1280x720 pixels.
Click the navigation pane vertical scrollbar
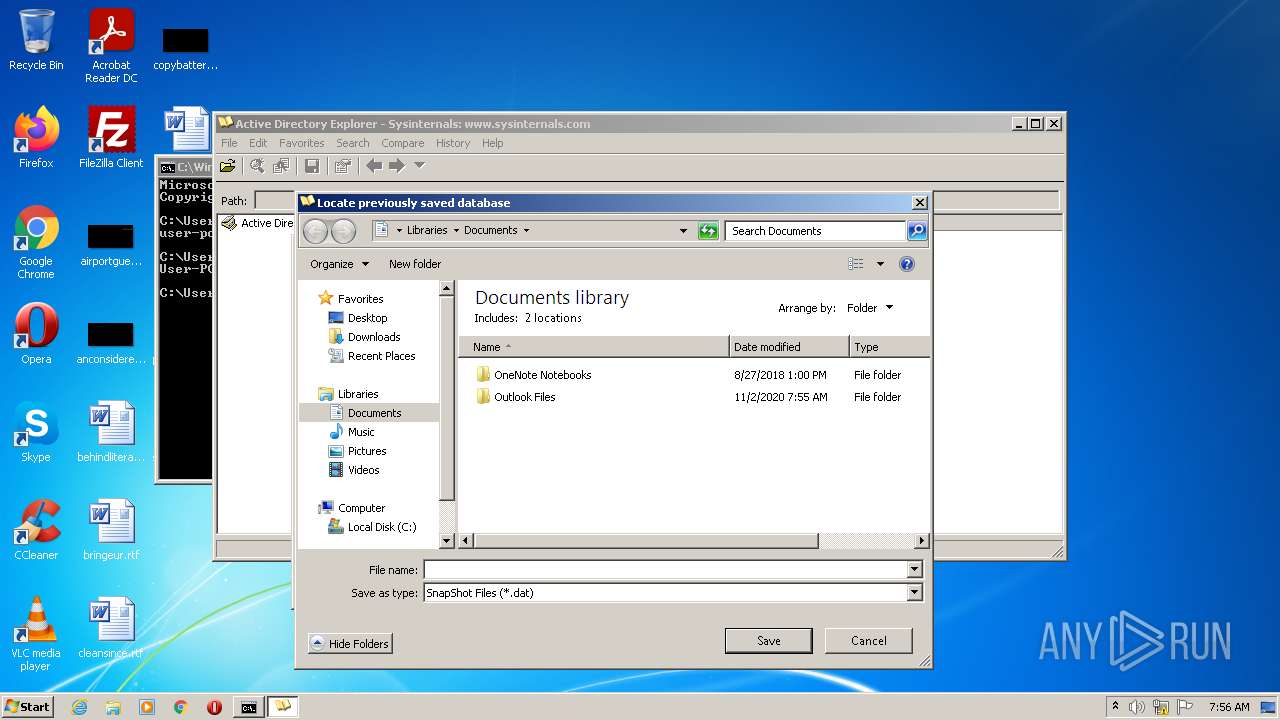pyautogui.click(x=447, y=398)
